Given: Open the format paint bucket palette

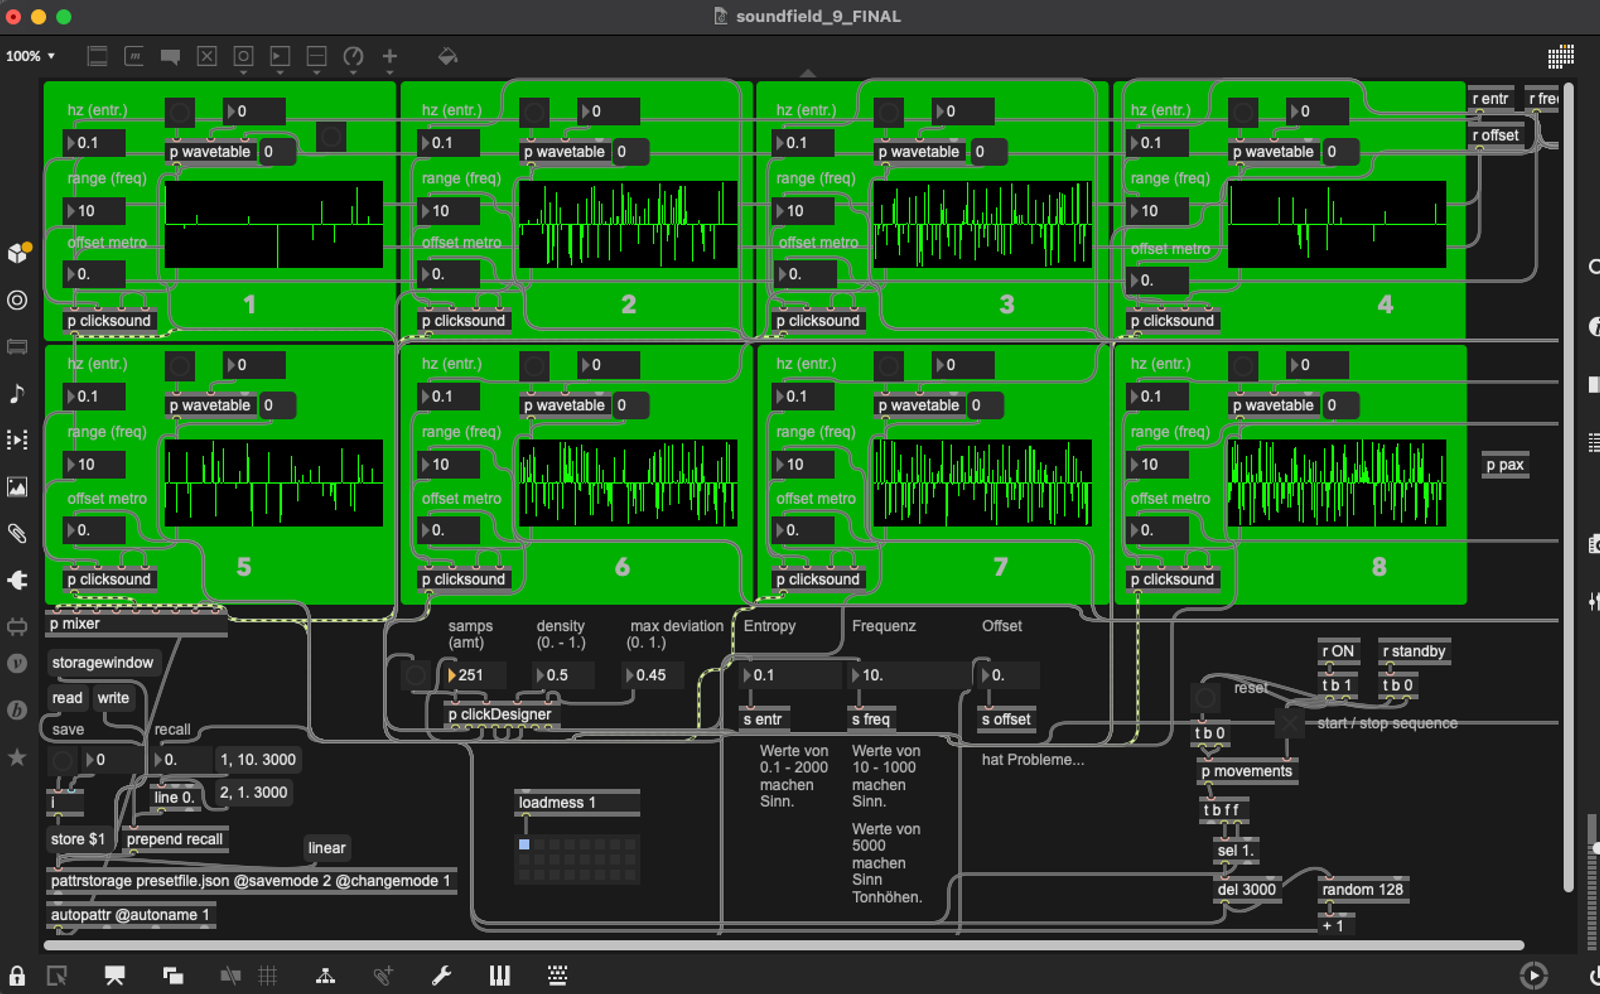Looking at the screenshot, I should (448, 57).
